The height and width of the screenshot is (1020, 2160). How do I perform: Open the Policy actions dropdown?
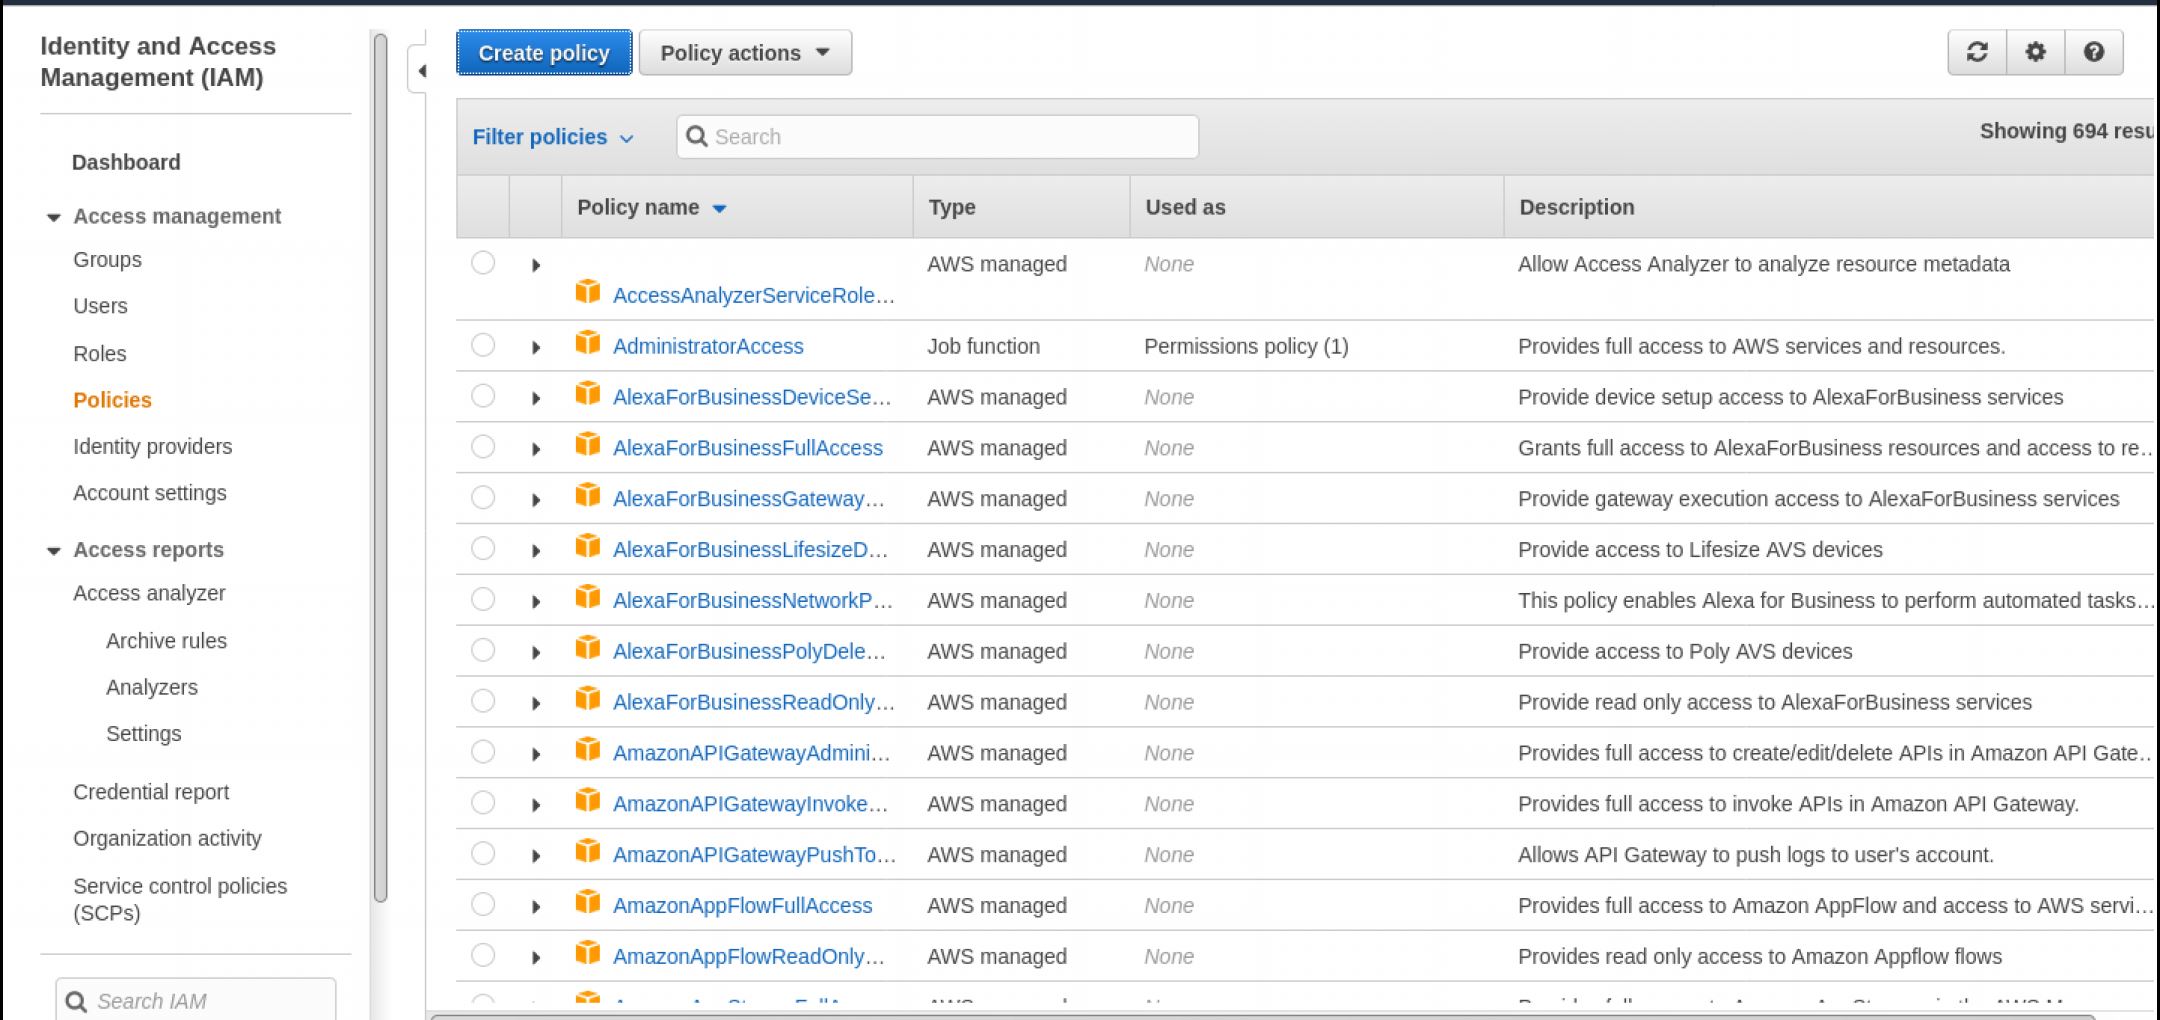pyautogui.click(x=745, y=53)
